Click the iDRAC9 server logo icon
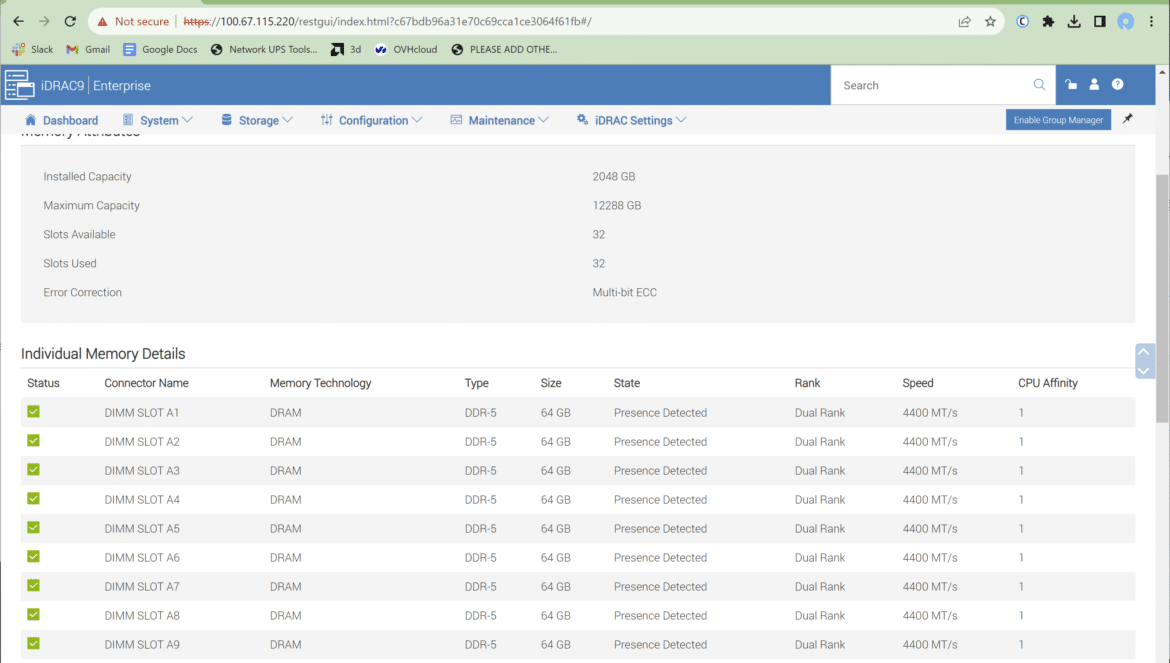1170x663 pixels. click(19, 85)
